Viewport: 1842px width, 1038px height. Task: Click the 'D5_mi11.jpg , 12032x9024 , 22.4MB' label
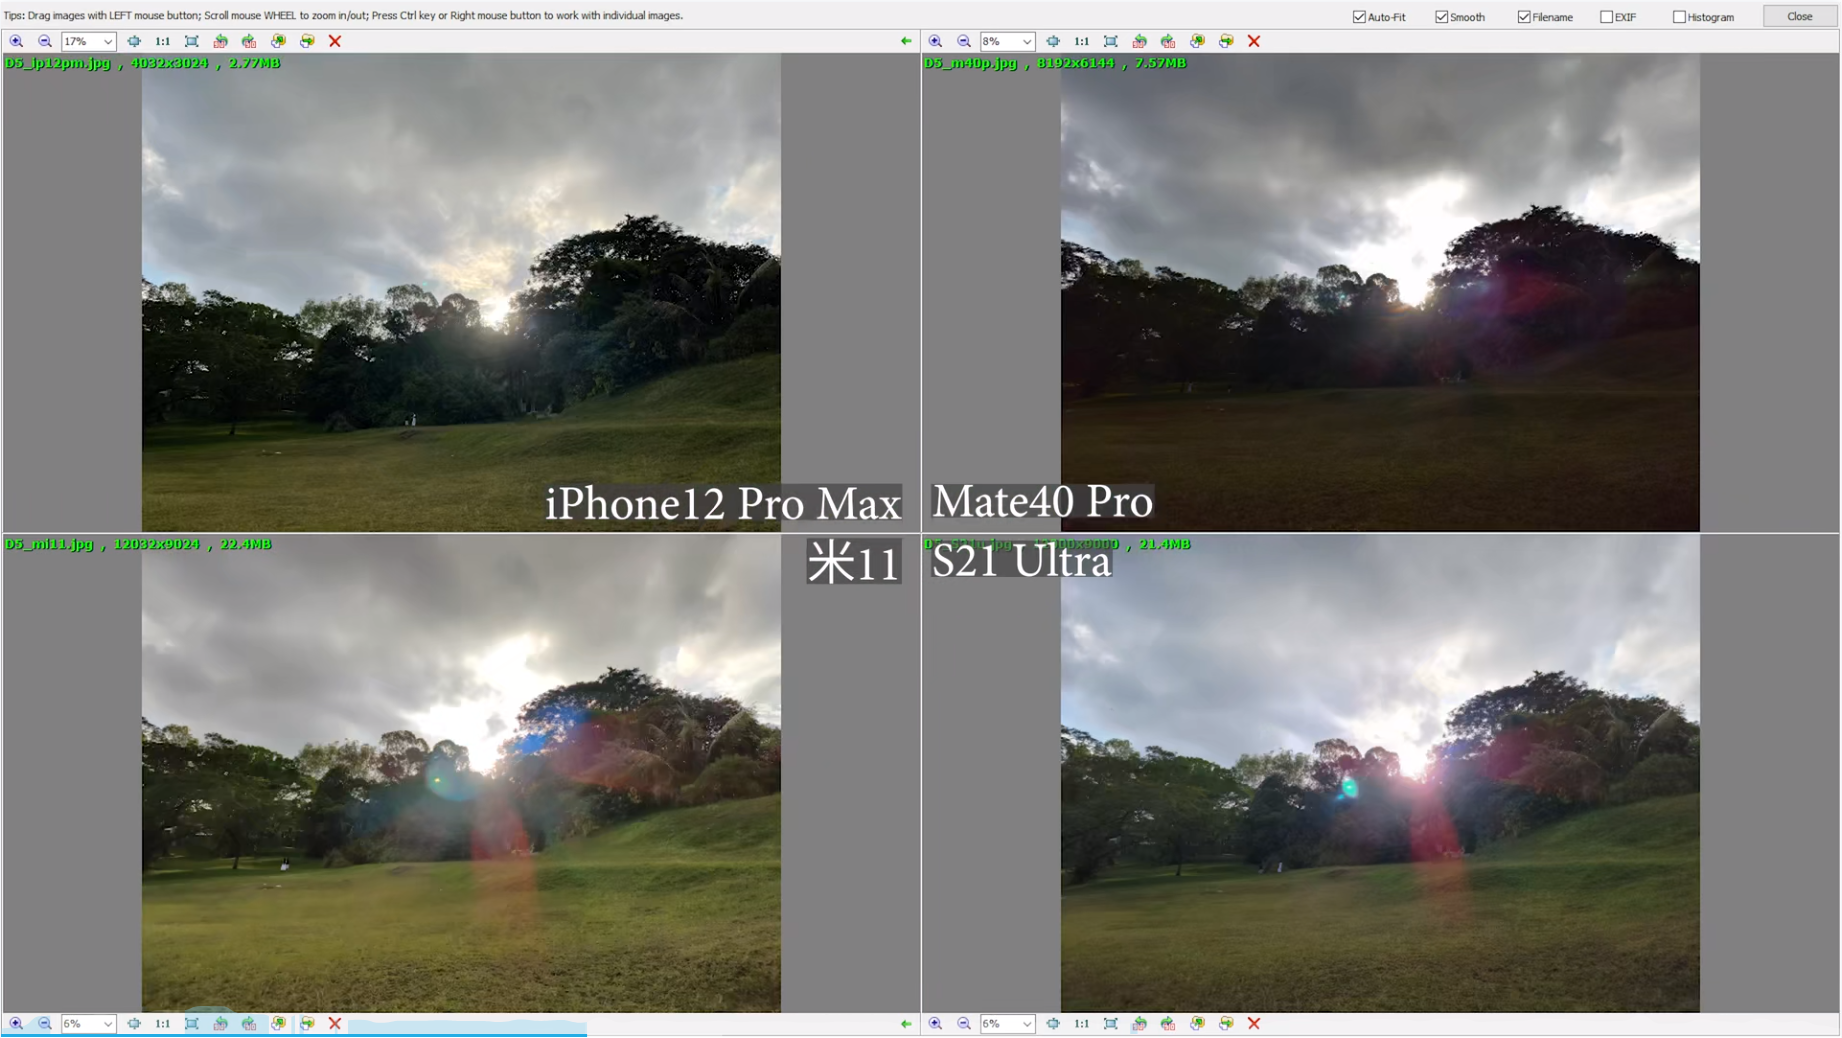pyautogui.click(x=138, y=544)
